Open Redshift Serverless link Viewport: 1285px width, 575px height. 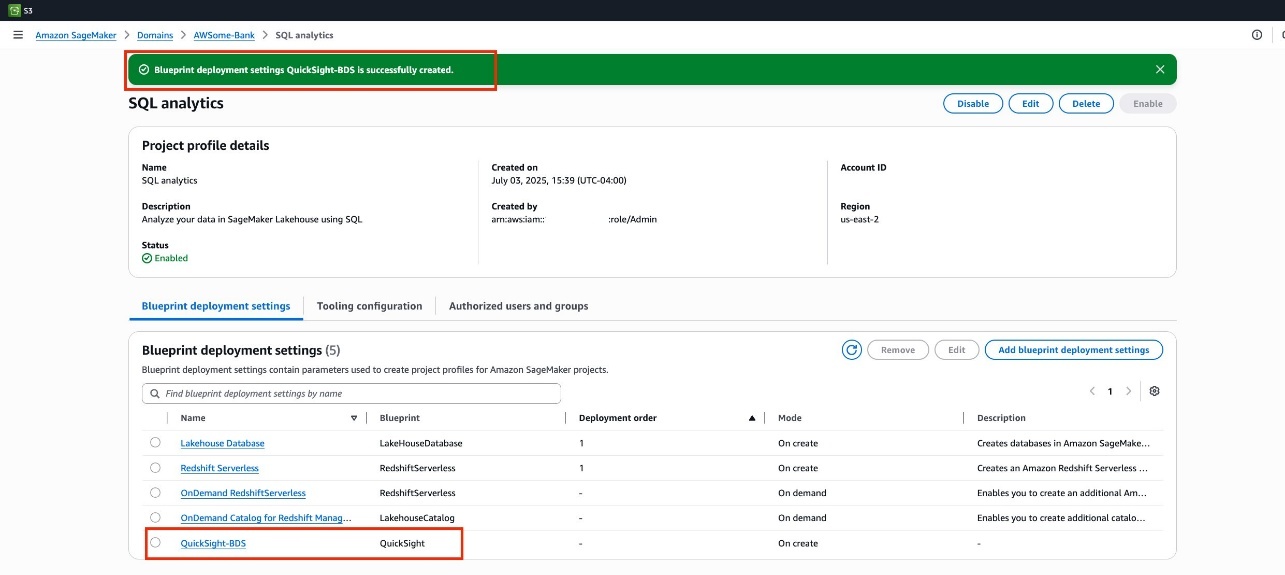pyautogui.click(x=219, y=468)
